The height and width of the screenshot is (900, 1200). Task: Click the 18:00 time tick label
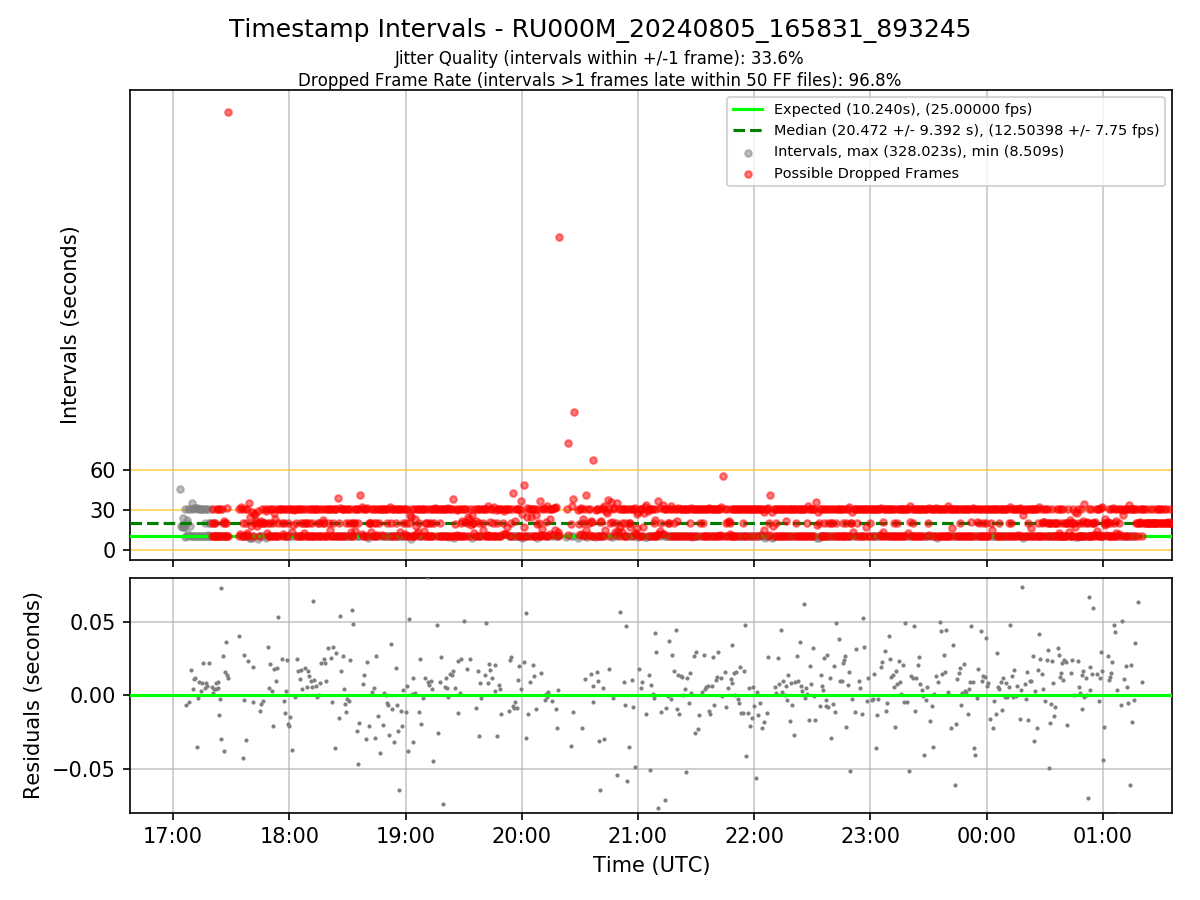[x=289, y=834]
